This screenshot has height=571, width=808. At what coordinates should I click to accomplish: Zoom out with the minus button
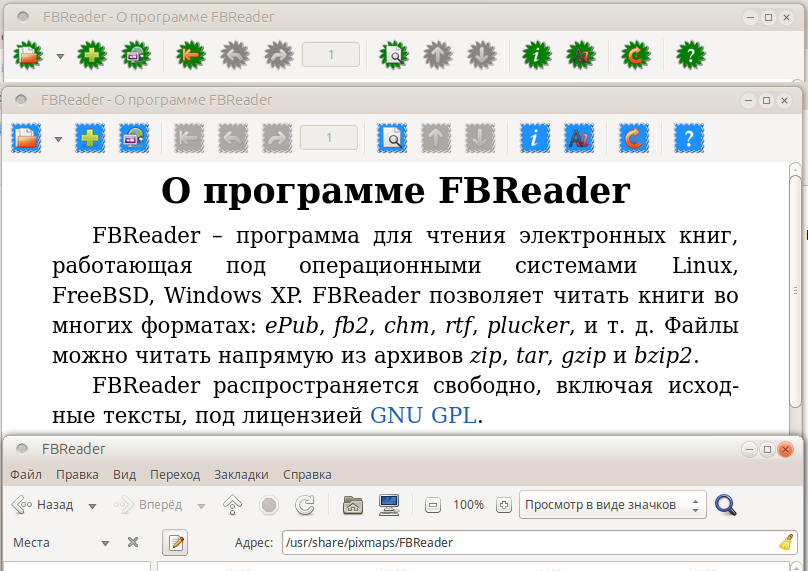click(433, 505)
